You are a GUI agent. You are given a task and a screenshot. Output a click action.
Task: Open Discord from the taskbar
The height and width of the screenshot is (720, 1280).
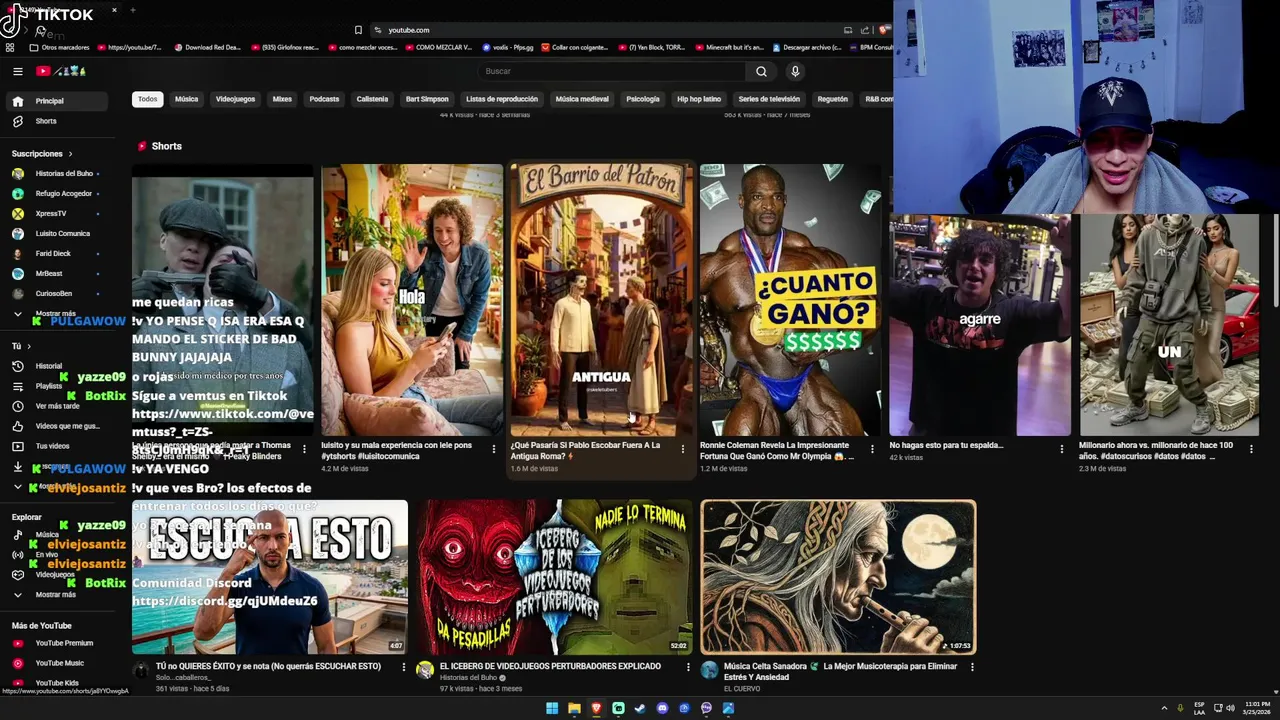(x=662, y=708)
